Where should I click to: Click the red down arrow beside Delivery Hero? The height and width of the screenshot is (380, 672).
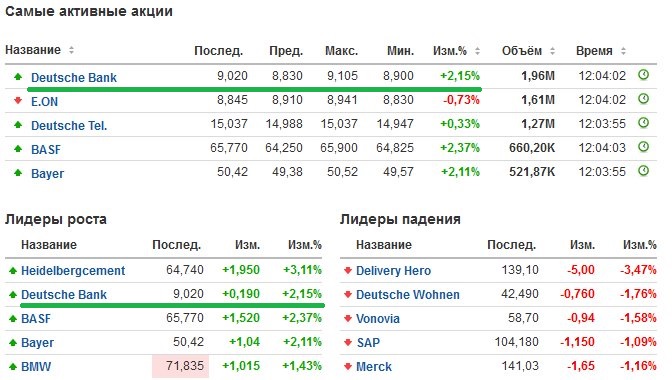pyautogui.click(x=348, y=271)
